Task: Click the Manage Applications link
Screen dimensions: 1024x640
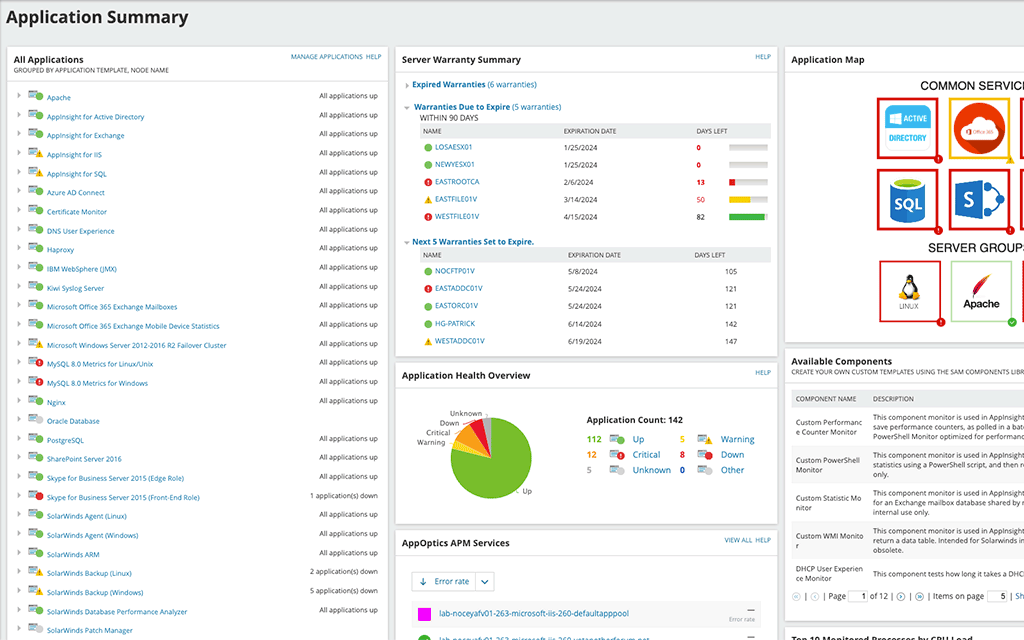Action: 326,57
